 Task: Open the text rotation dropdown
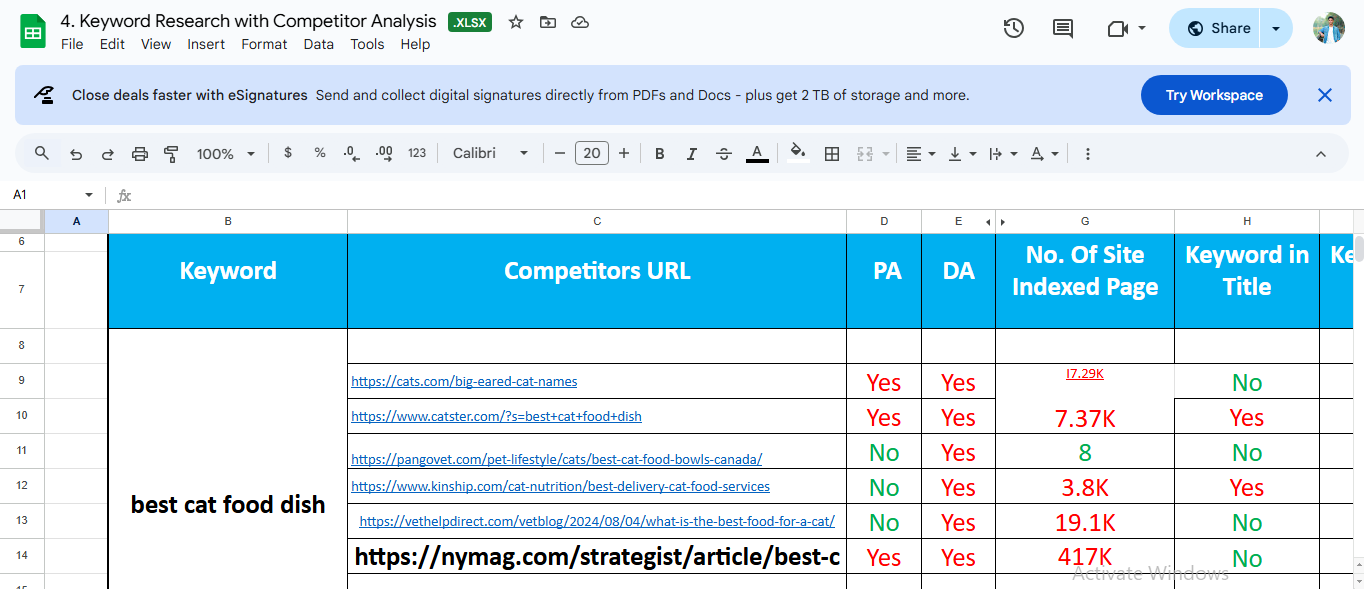pyautogui.click(x=1044, y=153)
